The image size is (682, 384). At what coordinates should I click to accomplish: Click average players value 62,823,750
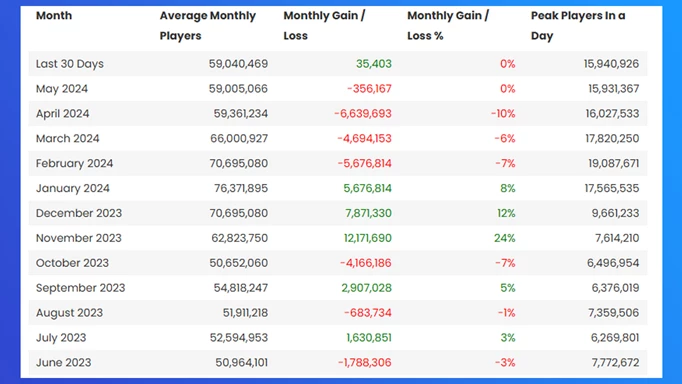(240, 238)
